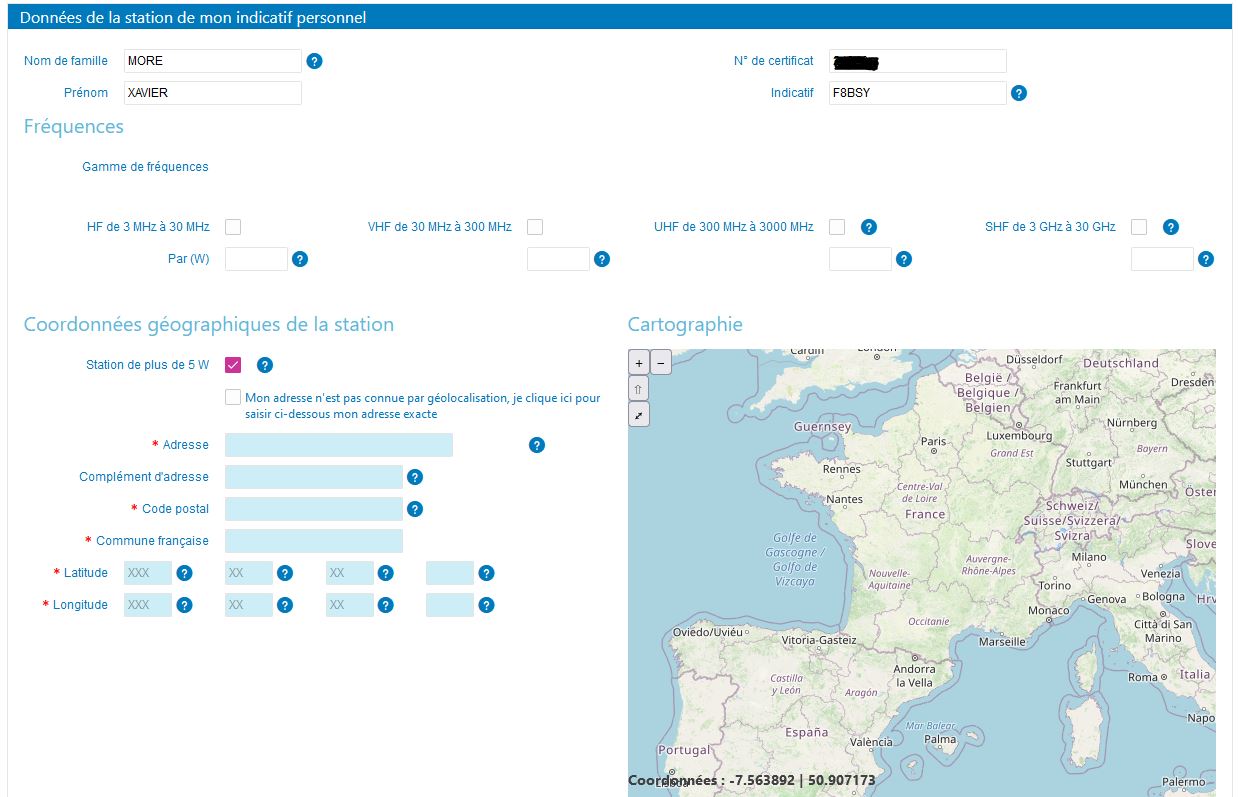Click help icon after third Longitude field
Viewport: 1238px width, 797px height.
[x=386, y=605]
